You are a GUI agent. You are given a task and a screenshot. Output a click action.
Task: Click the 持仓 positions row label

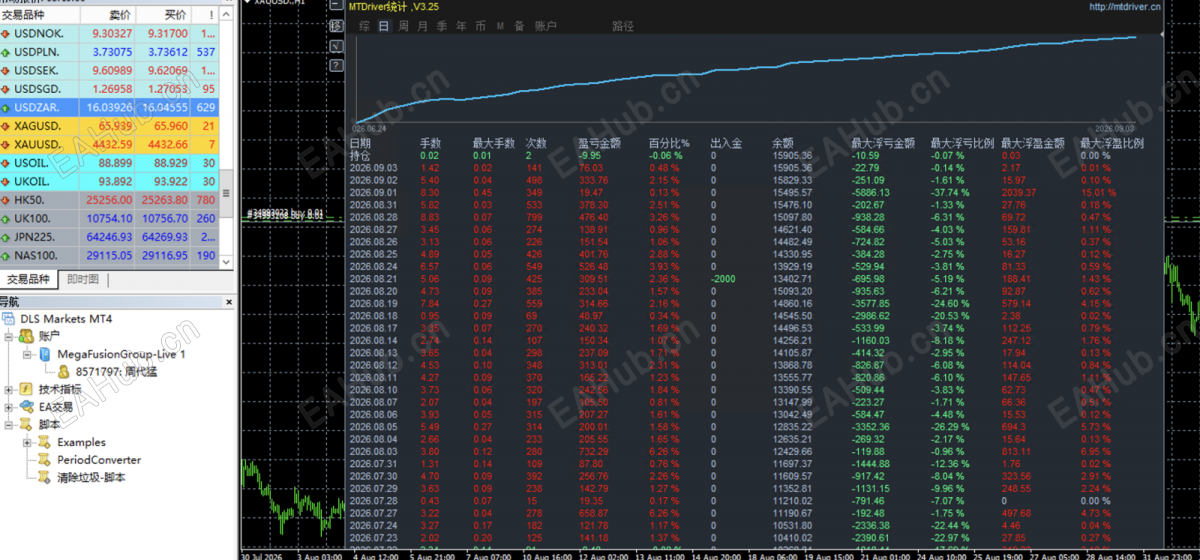(x=359, y=155)
